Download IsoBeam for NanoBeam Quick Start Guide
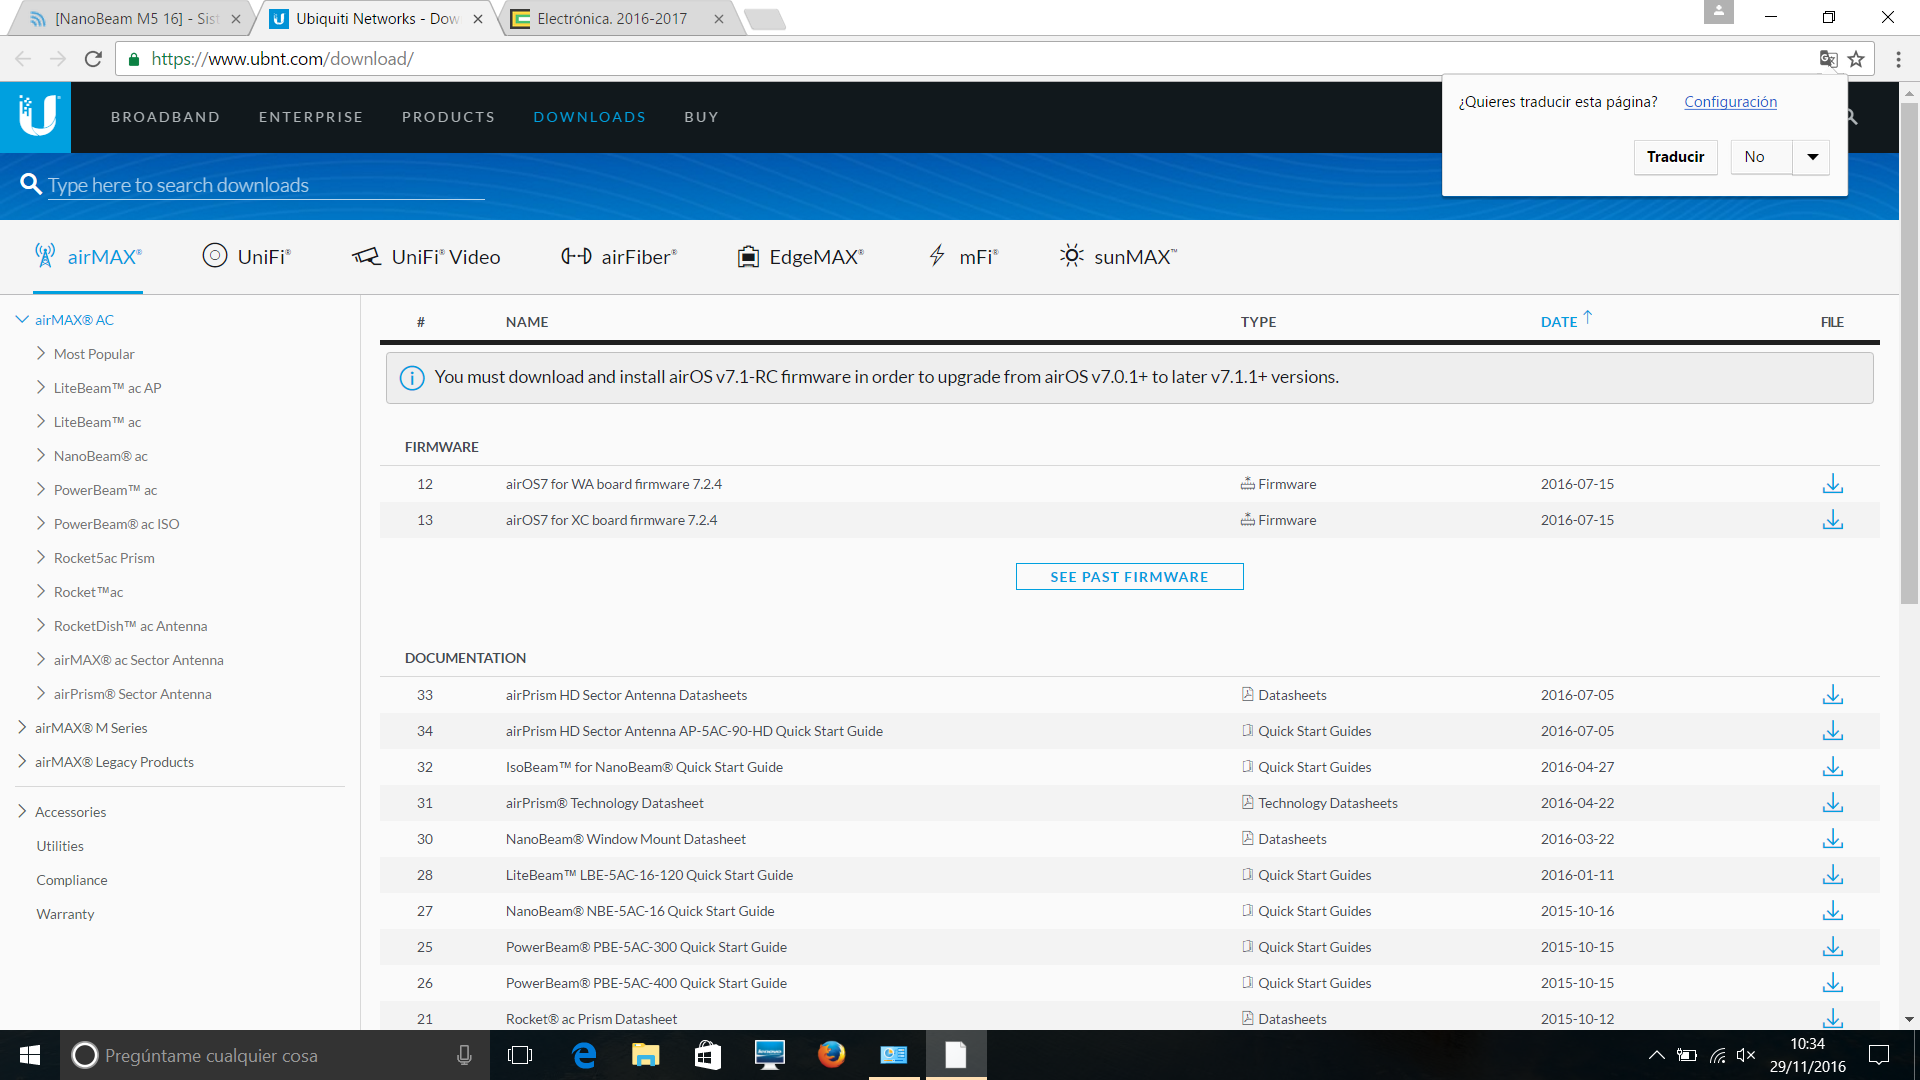This screenshot has height=1080, width=1920. point(1832,767)
